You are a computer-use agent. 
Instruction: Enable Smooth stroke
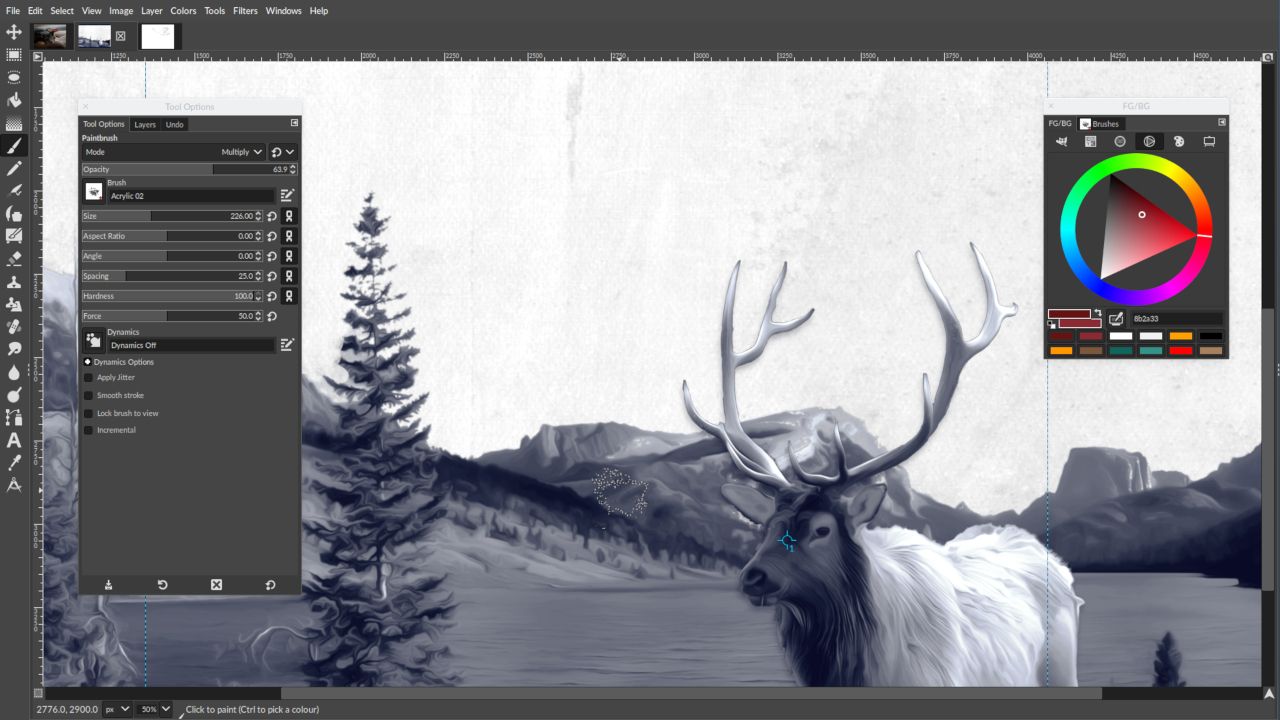point(88,395)
